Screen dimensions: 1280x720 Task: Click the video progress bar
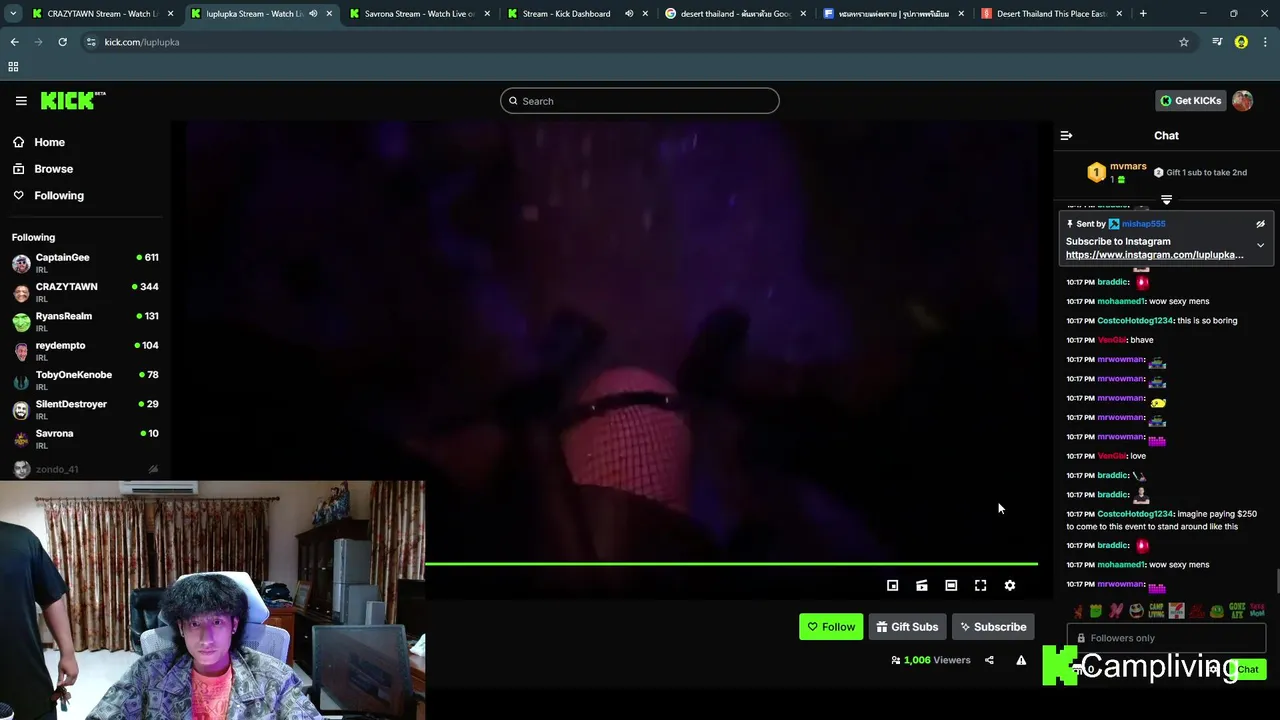tap(731, 564)
